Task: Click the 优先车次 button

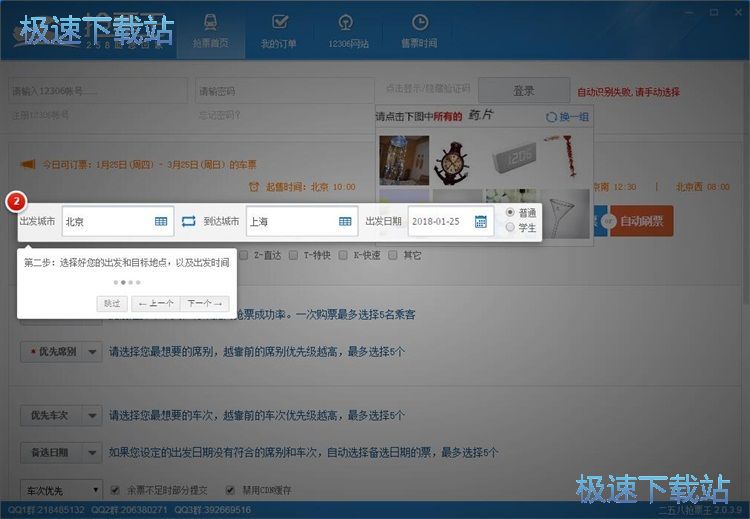Action: [52, 416]
